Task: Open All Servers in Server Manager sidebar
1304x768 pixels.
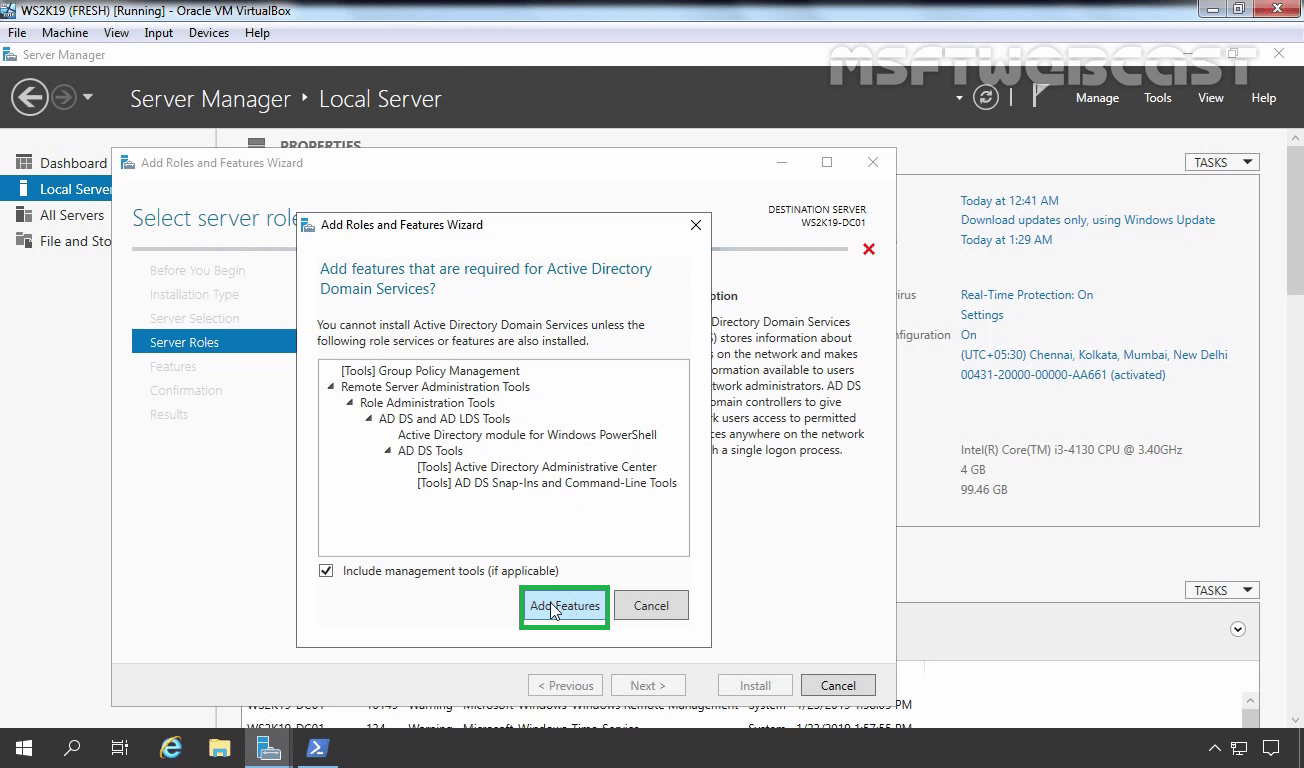Action: 60,215
